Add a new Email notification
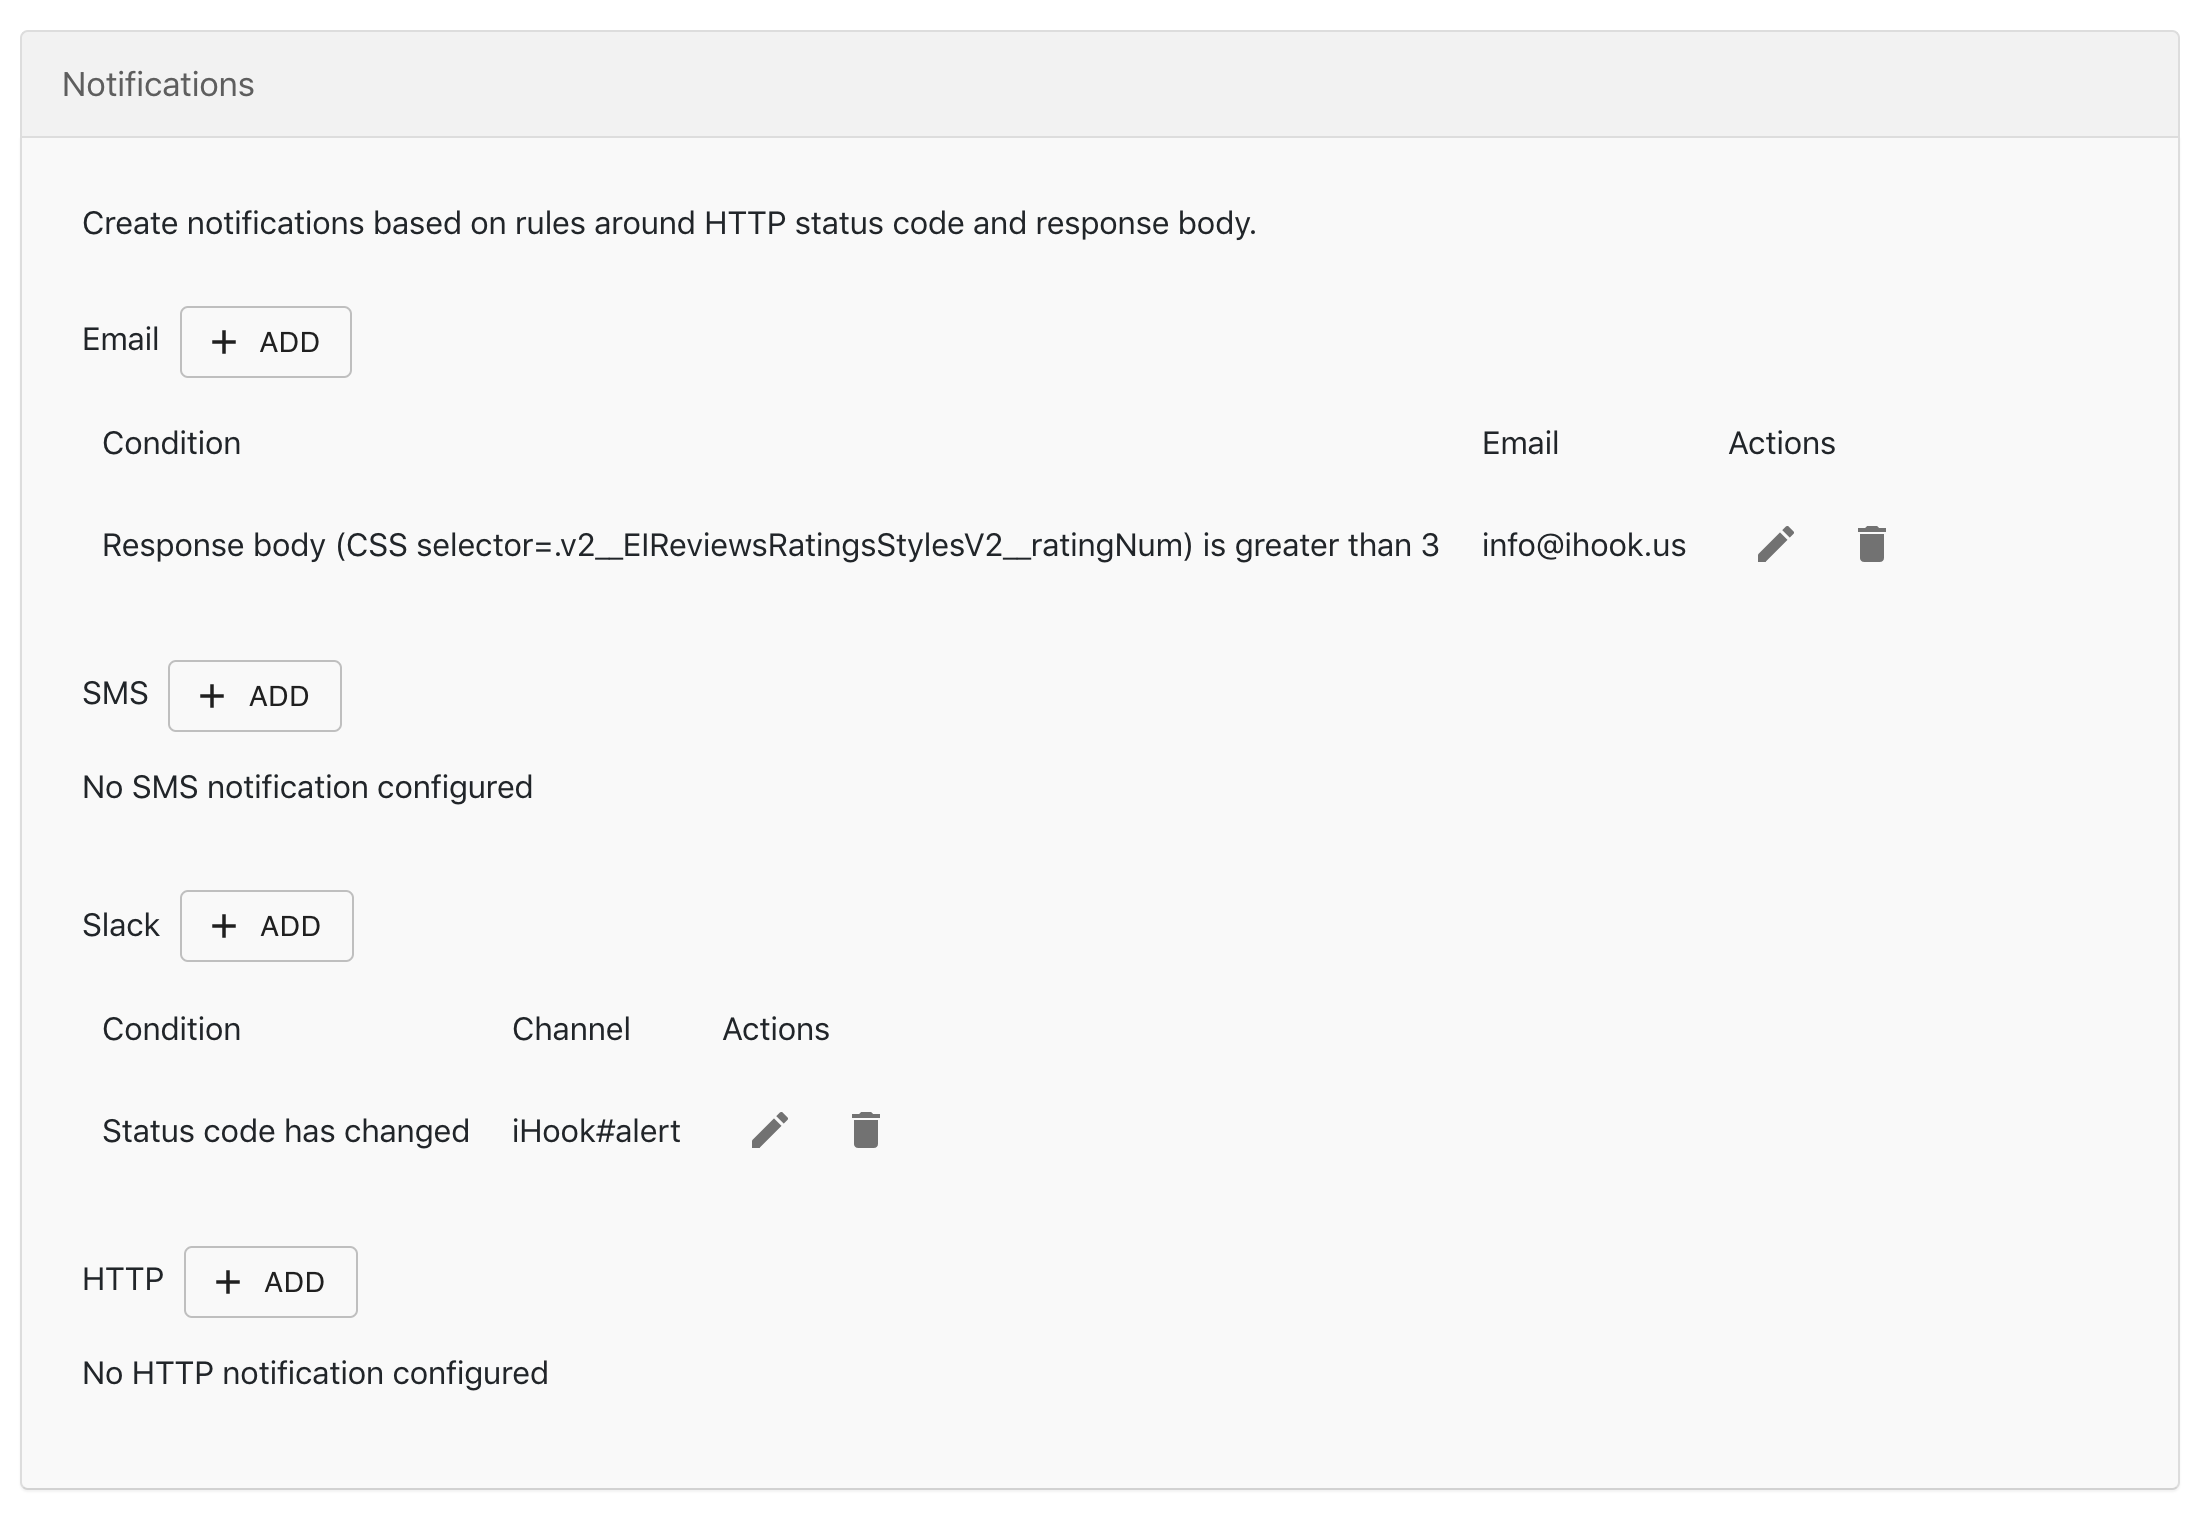 coord(266,342)
